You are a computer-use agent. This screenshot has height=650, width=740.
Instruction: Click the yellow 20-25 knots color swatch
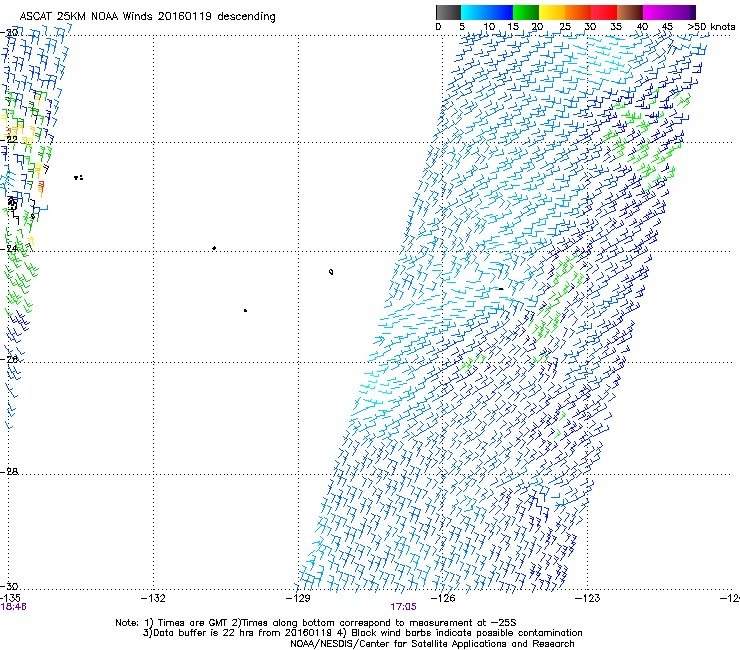[552, 12]
